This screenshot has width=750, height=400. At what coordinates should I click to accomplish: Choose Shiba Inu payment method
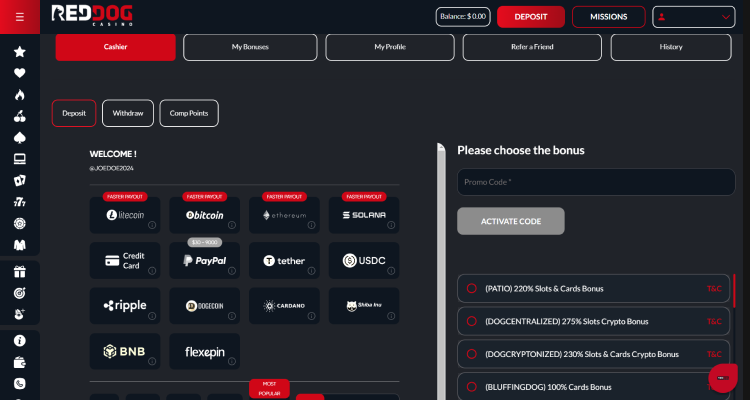[364, 306]
